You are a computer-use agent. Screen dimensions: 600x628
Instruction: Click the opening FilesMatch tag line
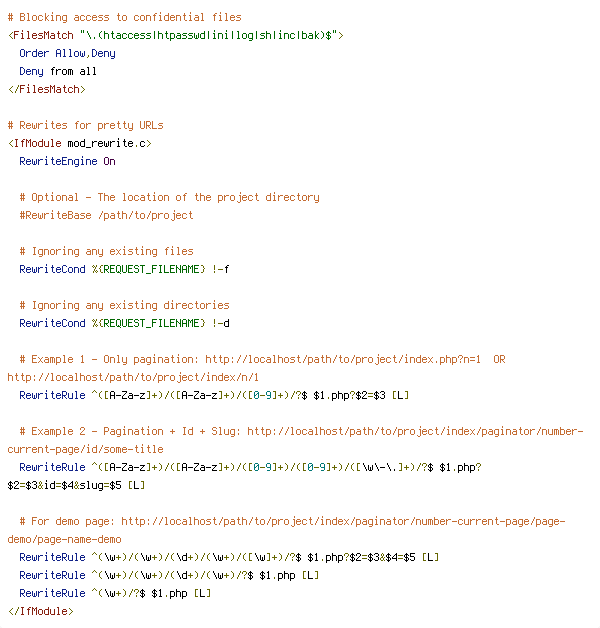[x=176, y=35]
